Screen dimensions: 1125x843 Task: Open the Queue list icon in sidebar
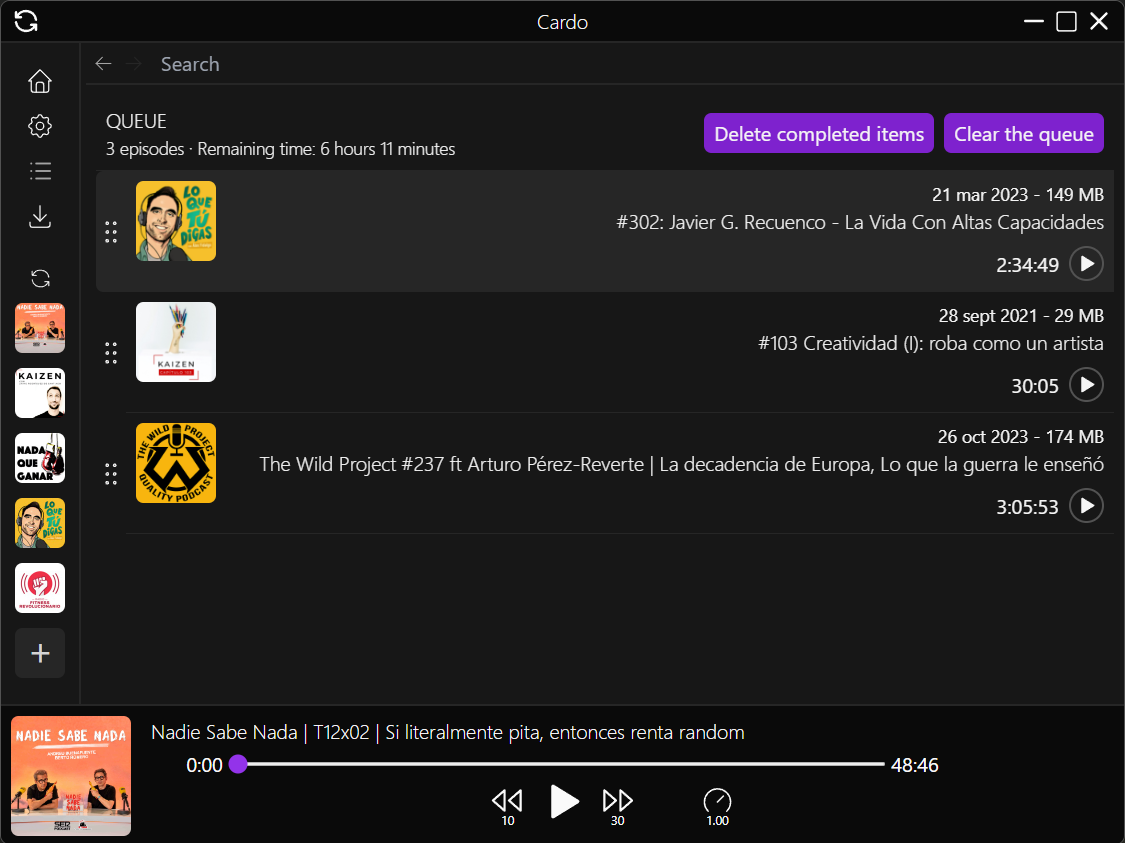coord(39,171)
